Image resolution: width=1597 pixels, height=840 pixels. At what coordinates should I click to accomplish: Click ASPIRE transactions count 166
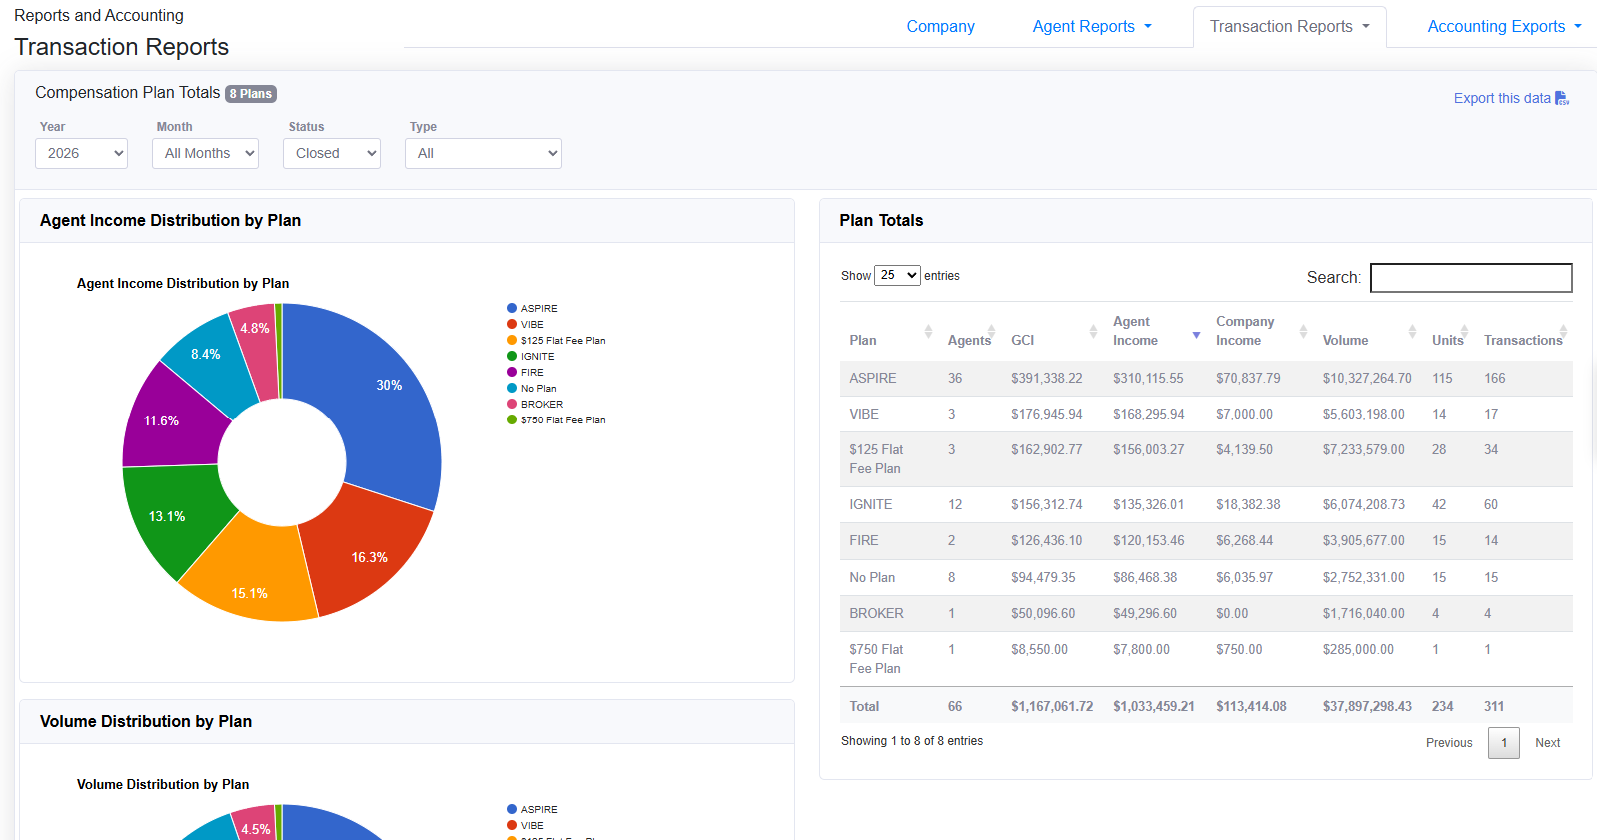point(1495,378)
